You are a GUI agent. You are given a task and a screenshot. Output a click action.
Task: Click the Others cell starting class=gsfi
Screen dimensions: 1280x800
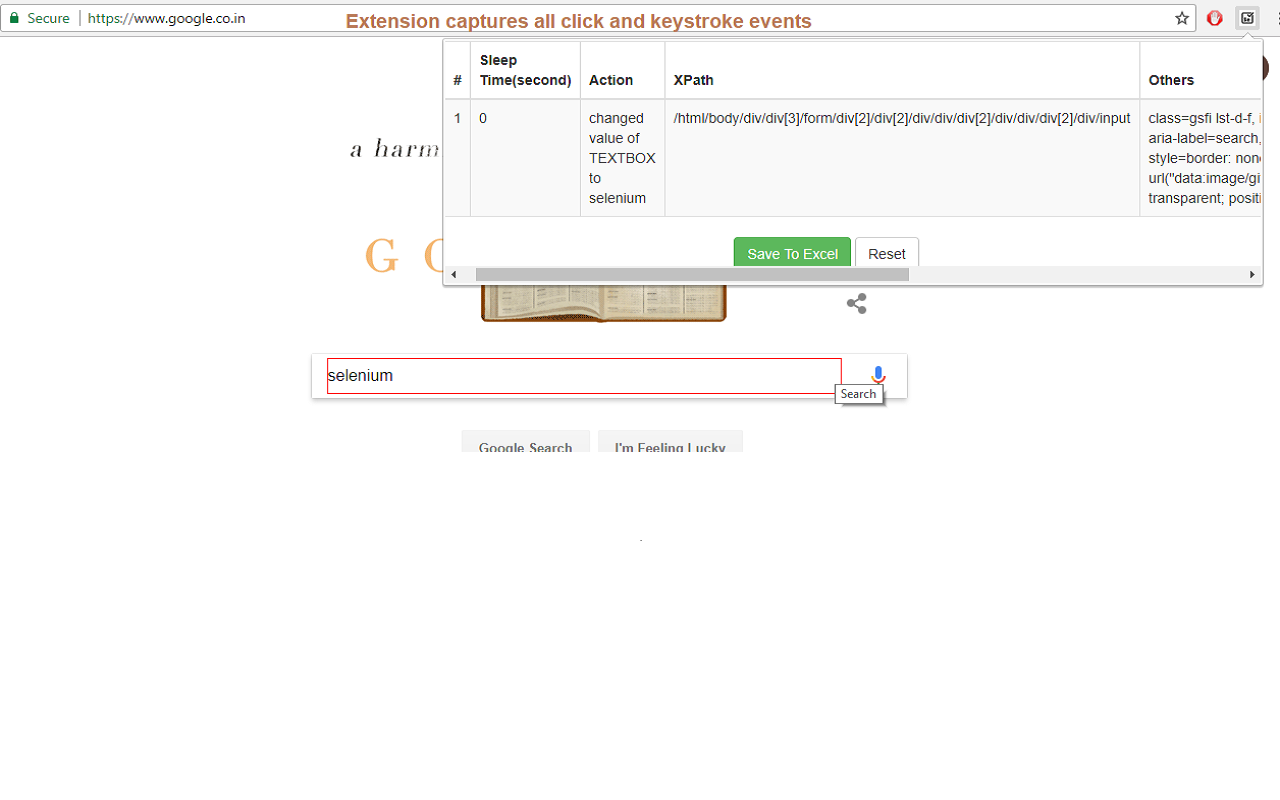pyautogui.click(x=1201, y=158)
